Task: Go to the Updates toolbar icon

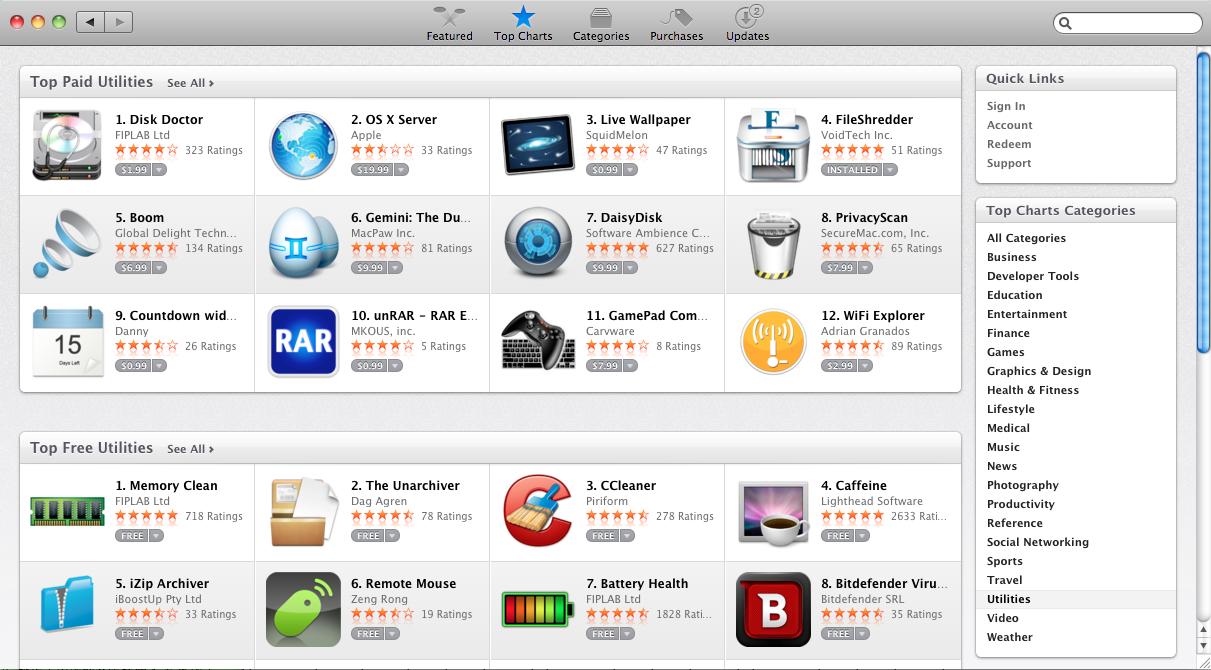Action: click(747, 23)
